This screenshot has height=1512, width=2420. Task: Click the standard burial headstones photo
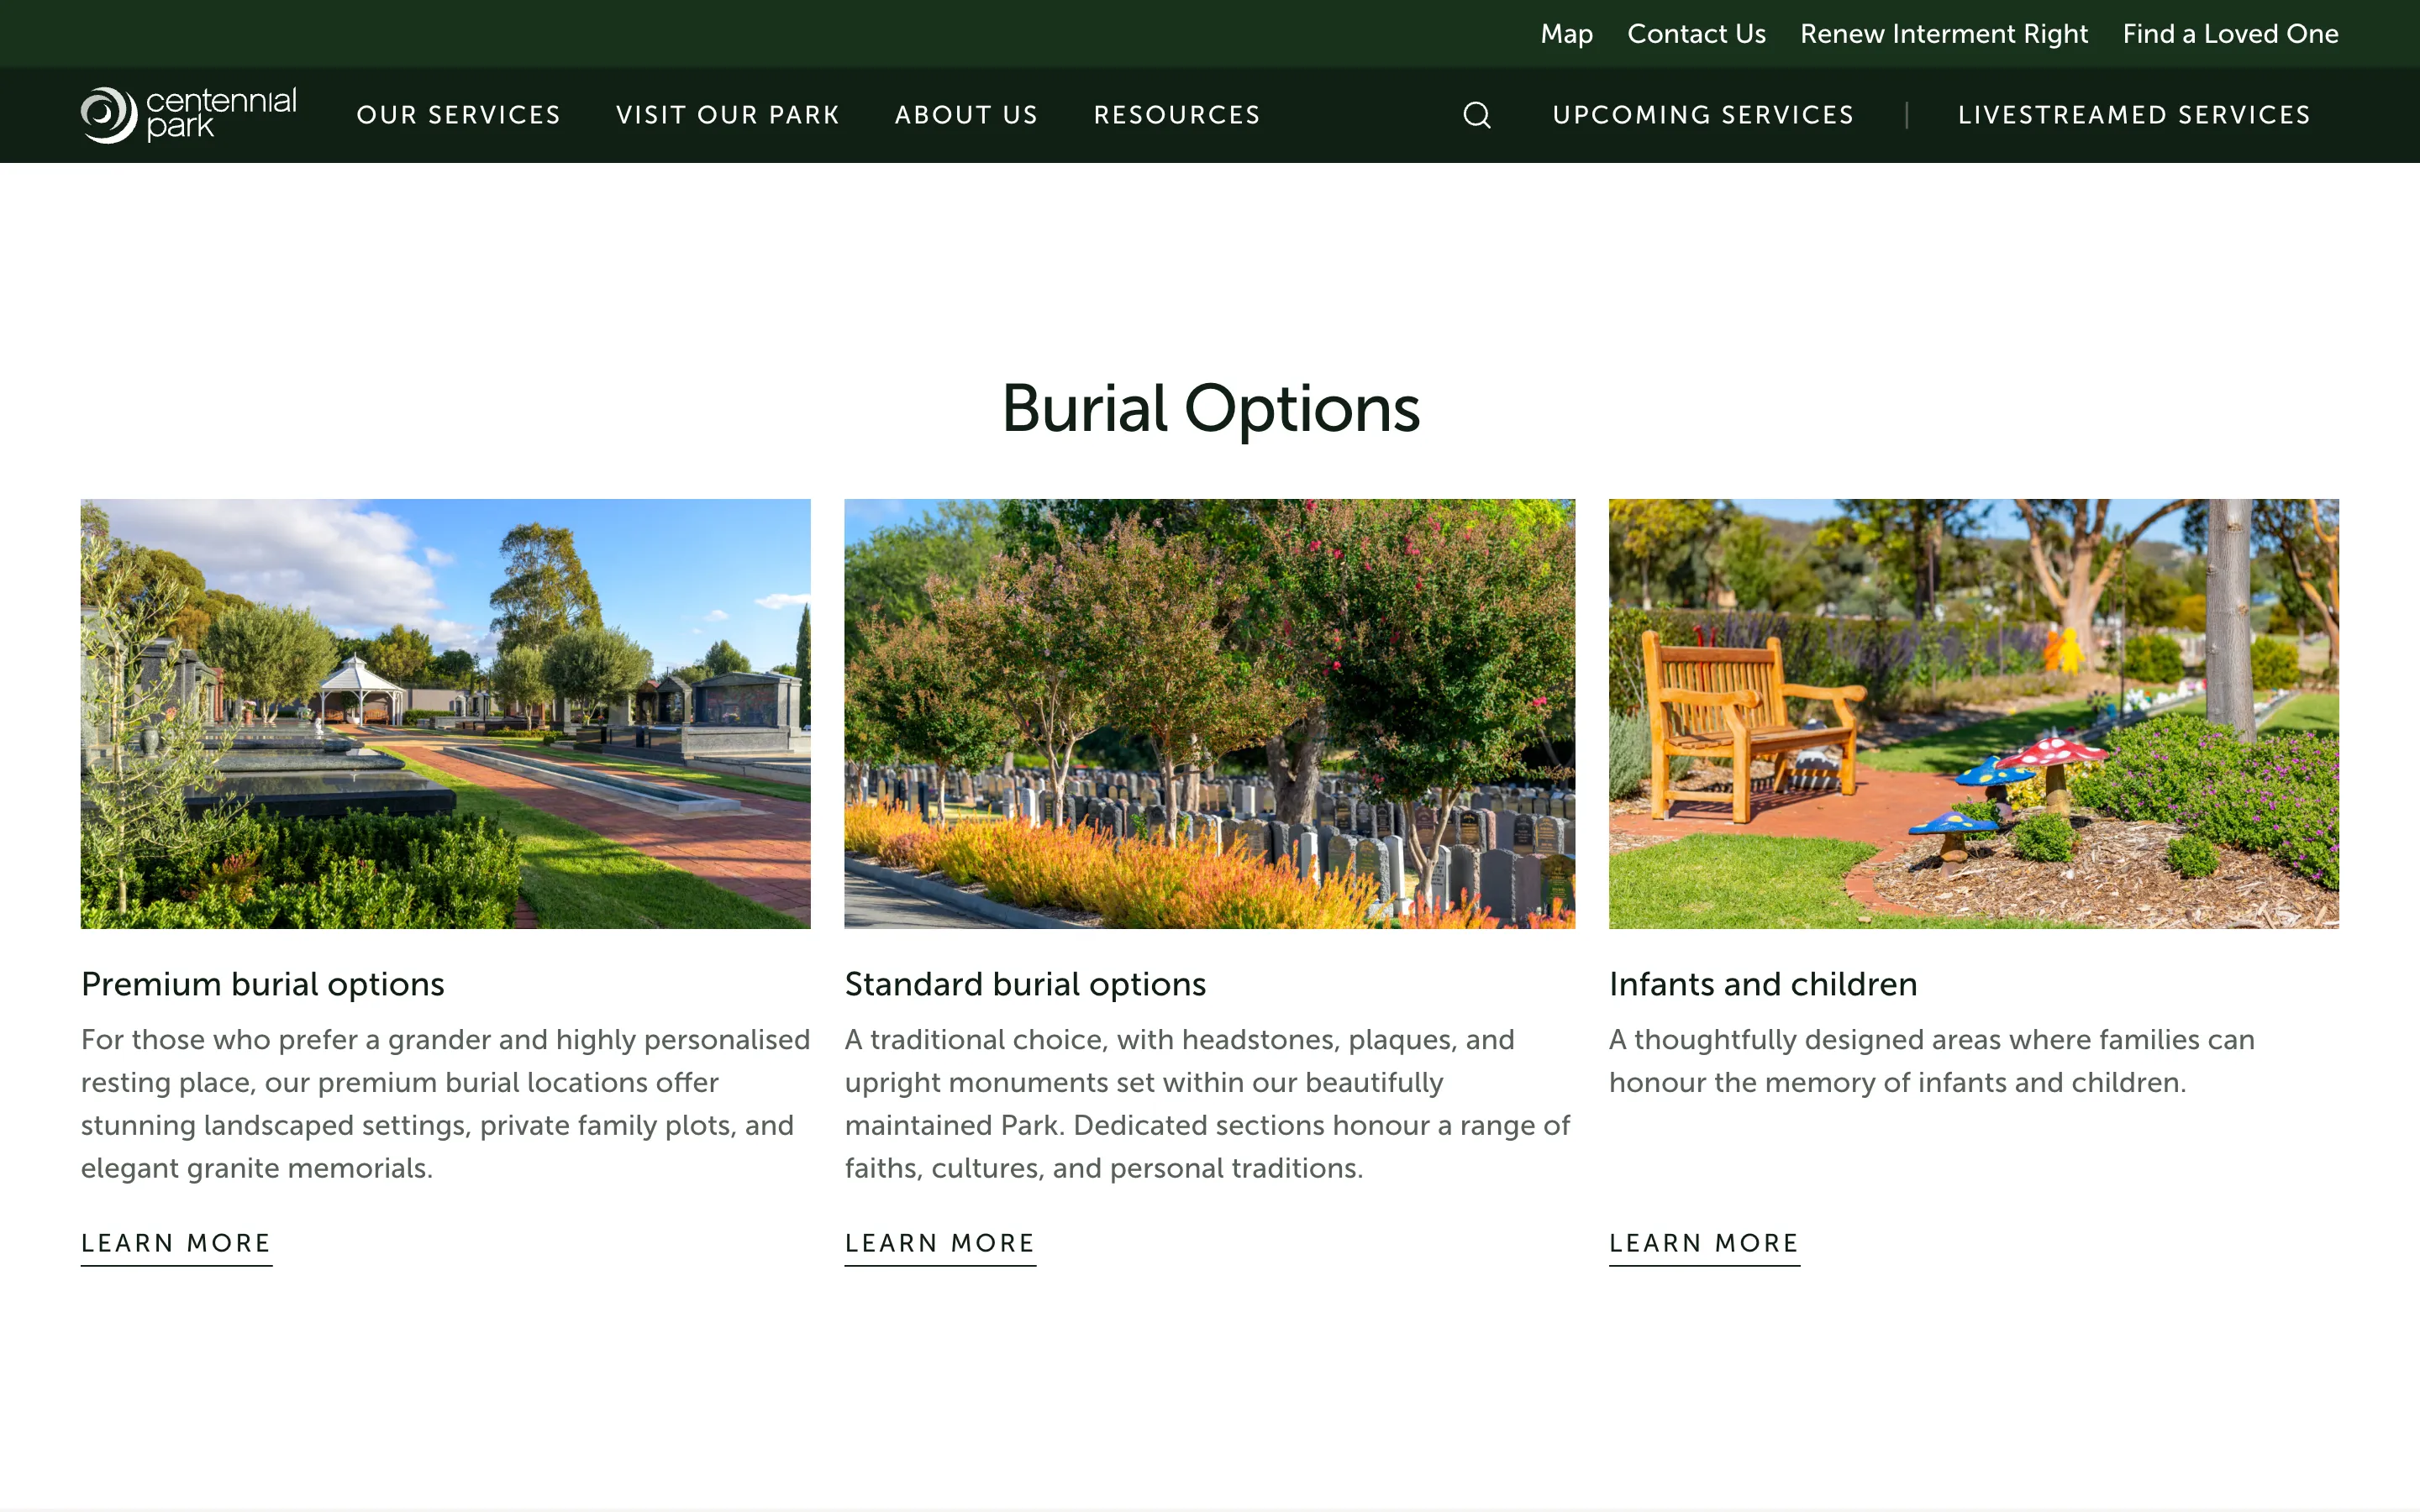pyautogui.click(x=1209, y=713)
